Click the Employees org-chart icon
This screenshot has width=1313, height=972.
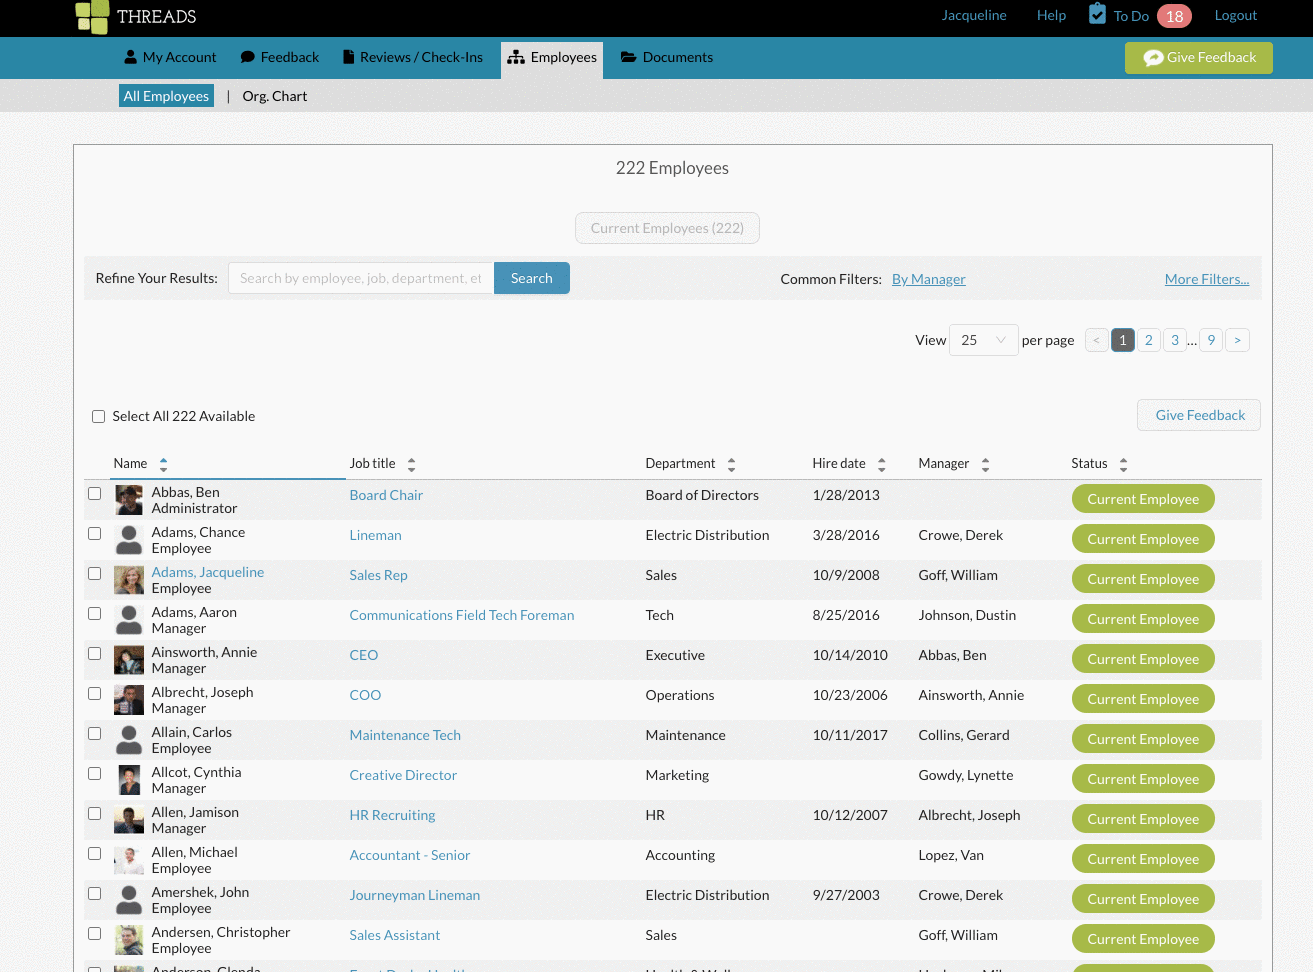click(516, 57)
